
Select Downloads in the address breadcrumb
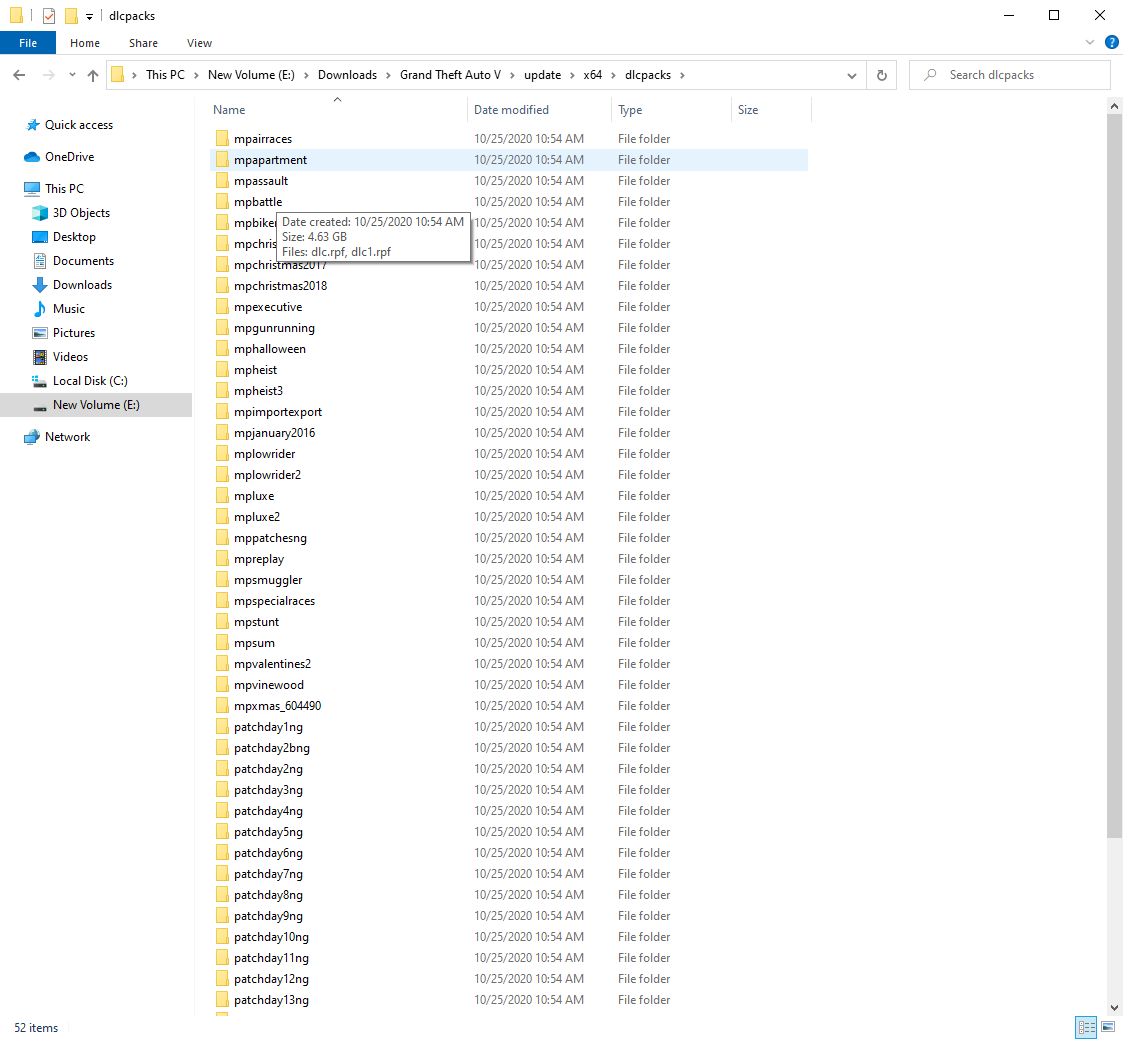347,75
